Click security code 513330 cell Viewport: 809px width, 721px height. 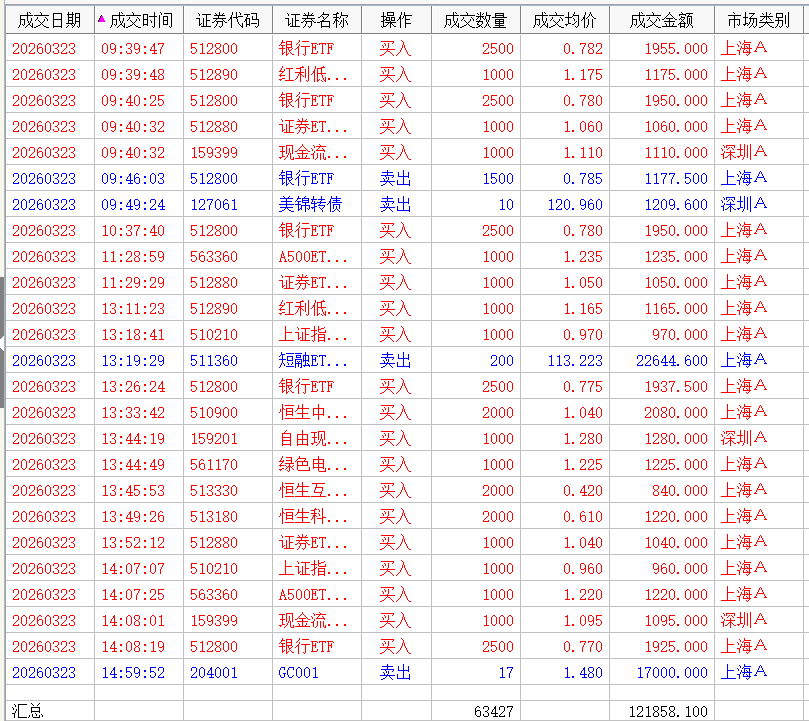(x=214, y=490)
